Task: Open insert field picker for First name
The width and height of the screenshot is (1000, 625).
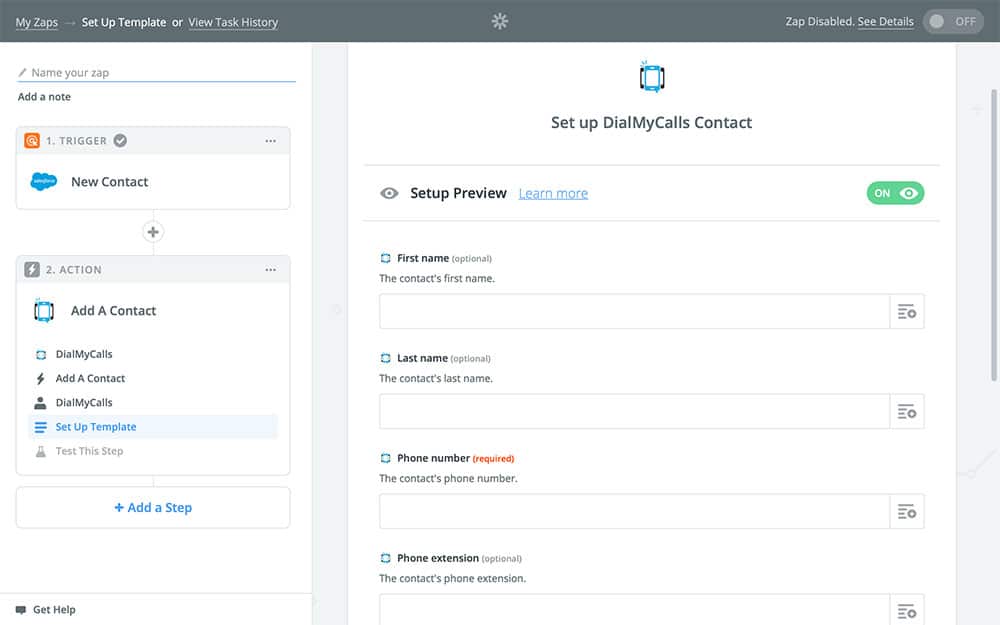Action: [907, 312]
